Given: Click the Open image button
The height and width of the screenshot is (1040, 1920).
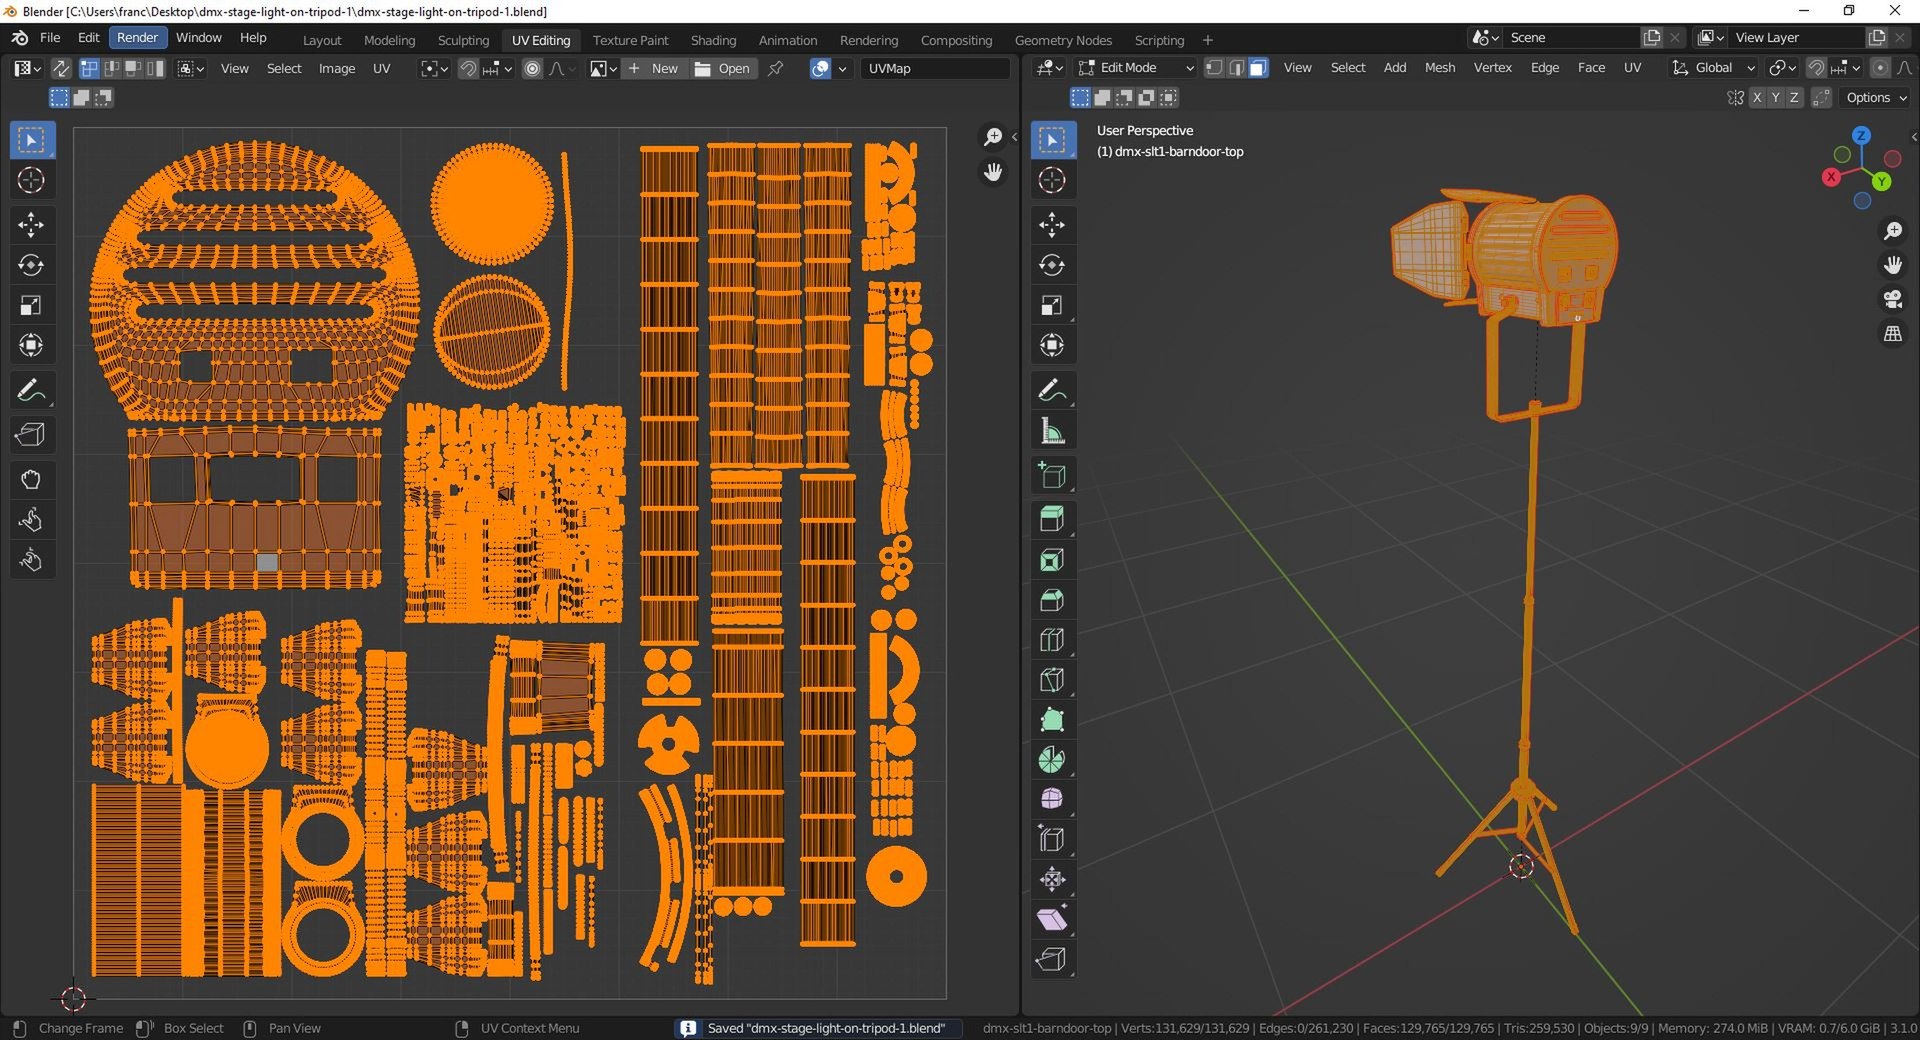Looking at the screenshot, I should coord(723,68).
